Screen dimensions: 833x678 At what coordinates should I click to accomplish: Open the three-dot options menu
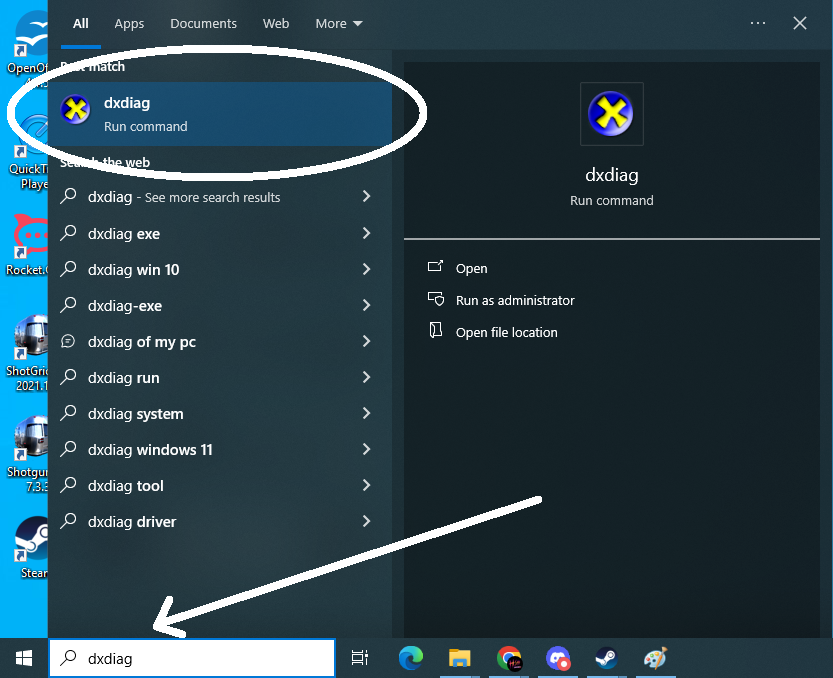[757, 24]
